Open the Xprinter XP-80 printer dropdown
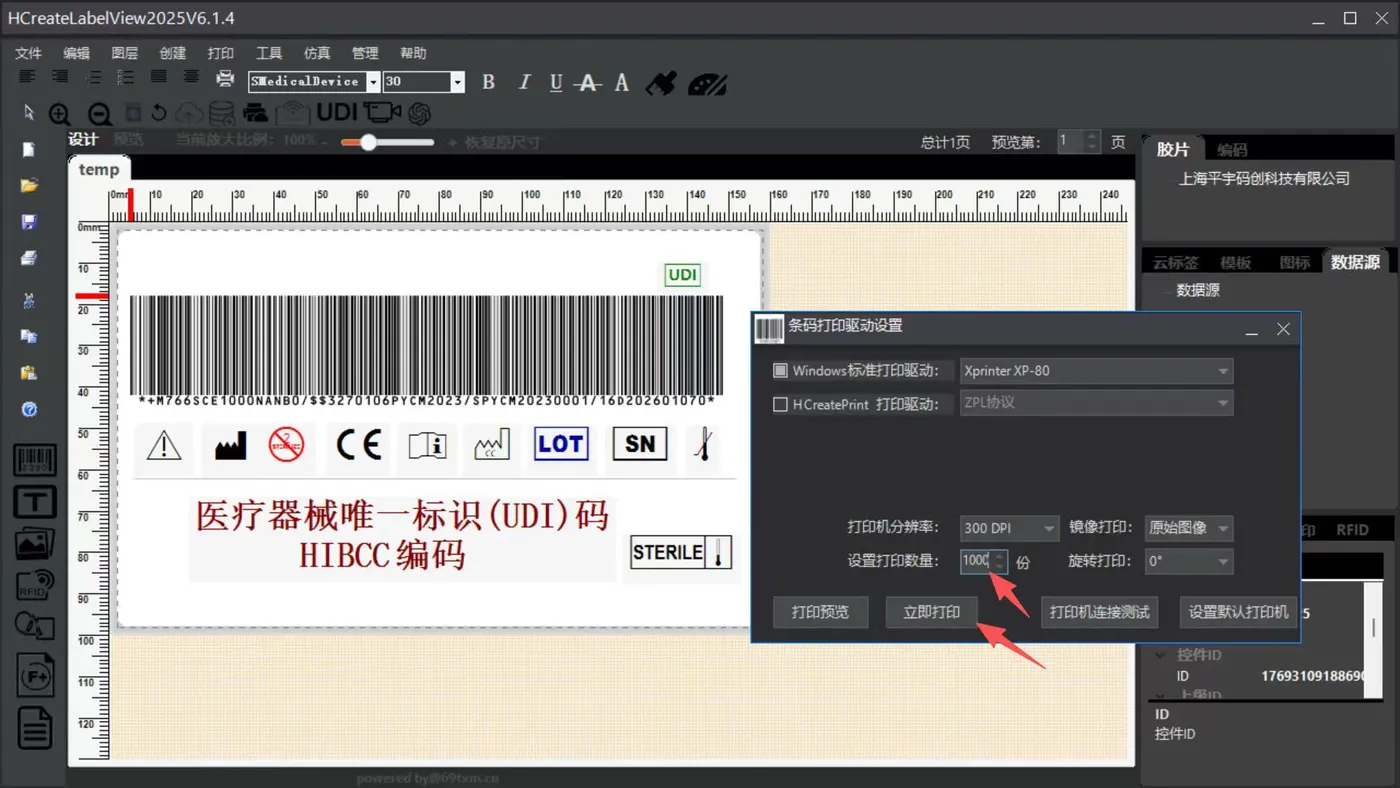Image resolution: width=1400 pixels, height=788 pixels. pos(1096,371)
